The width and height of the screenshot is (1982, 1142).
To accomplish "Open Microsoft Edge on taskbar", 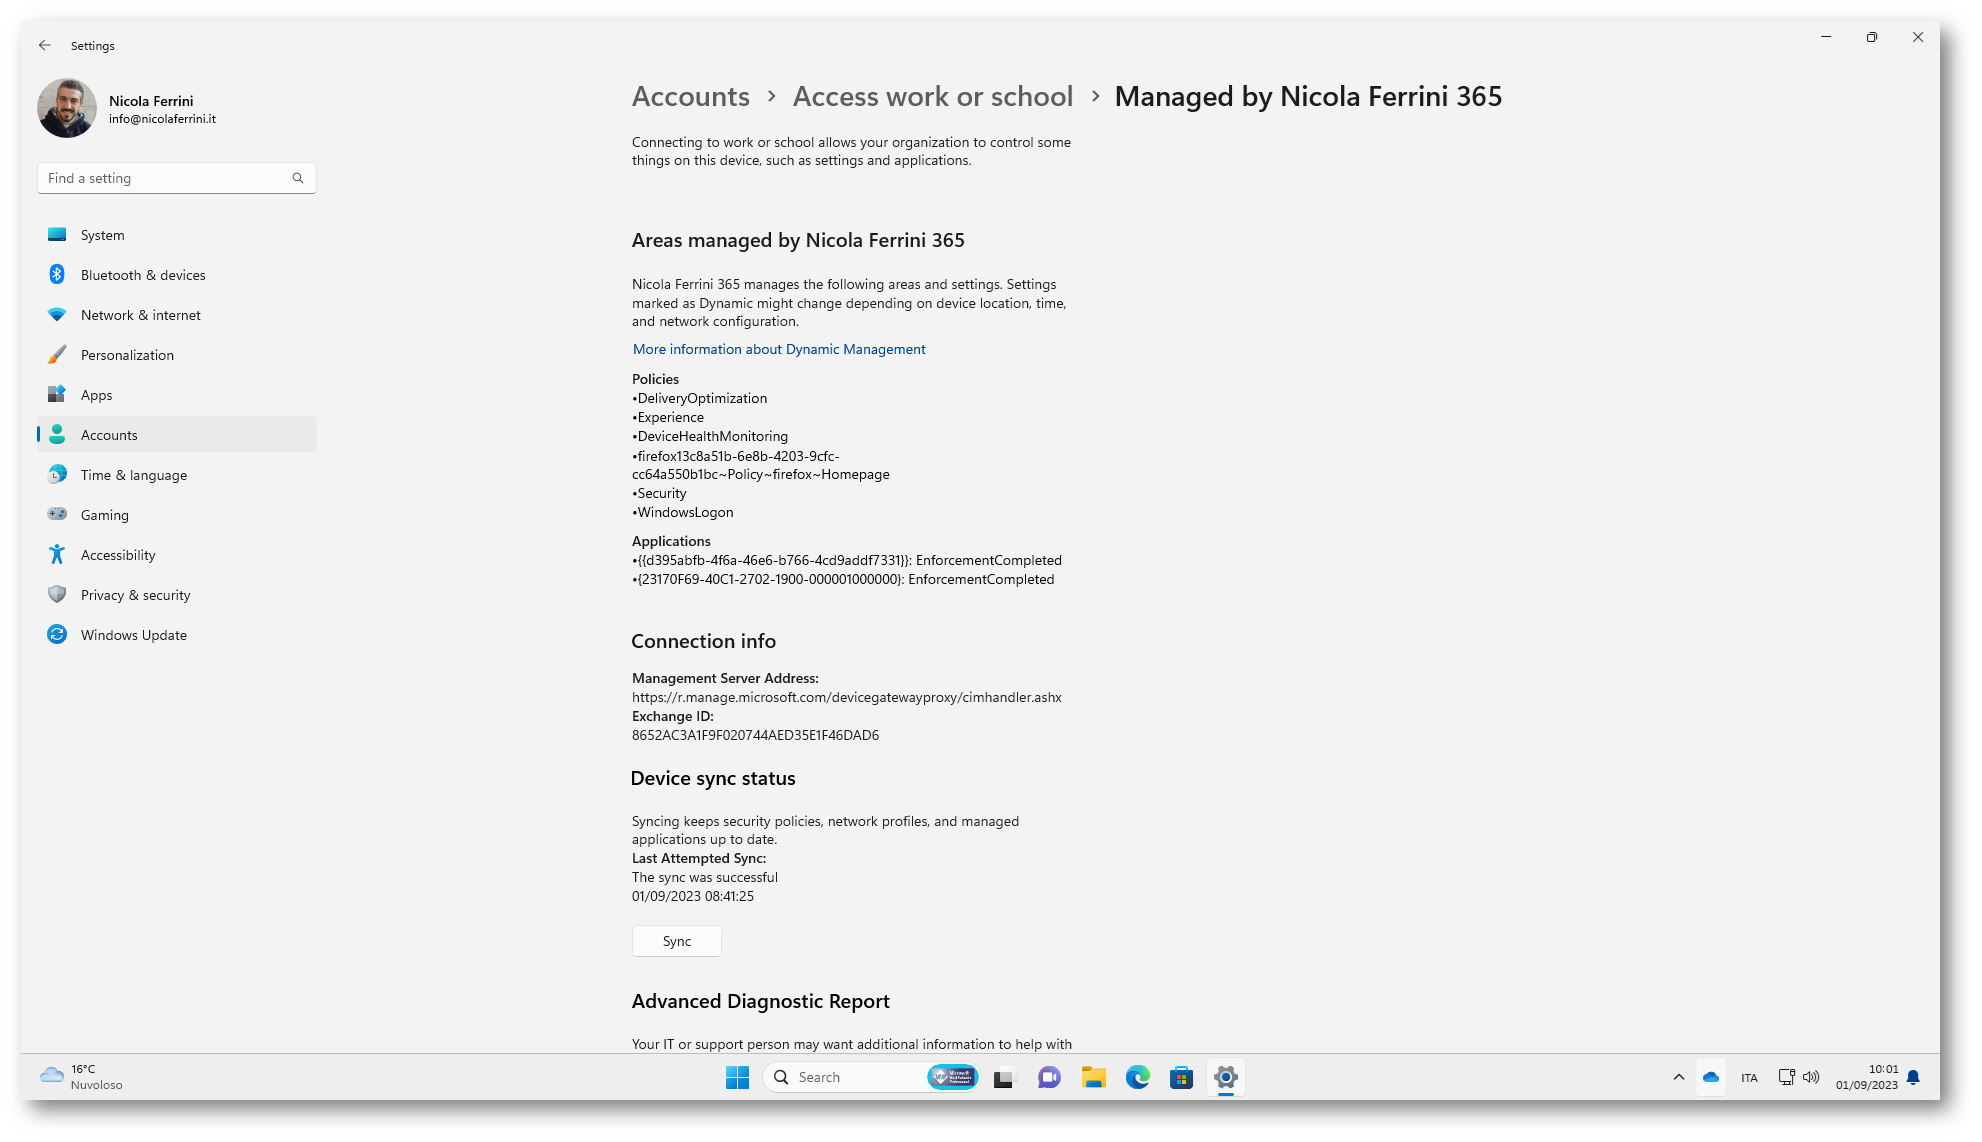I will [1137, 1077].
